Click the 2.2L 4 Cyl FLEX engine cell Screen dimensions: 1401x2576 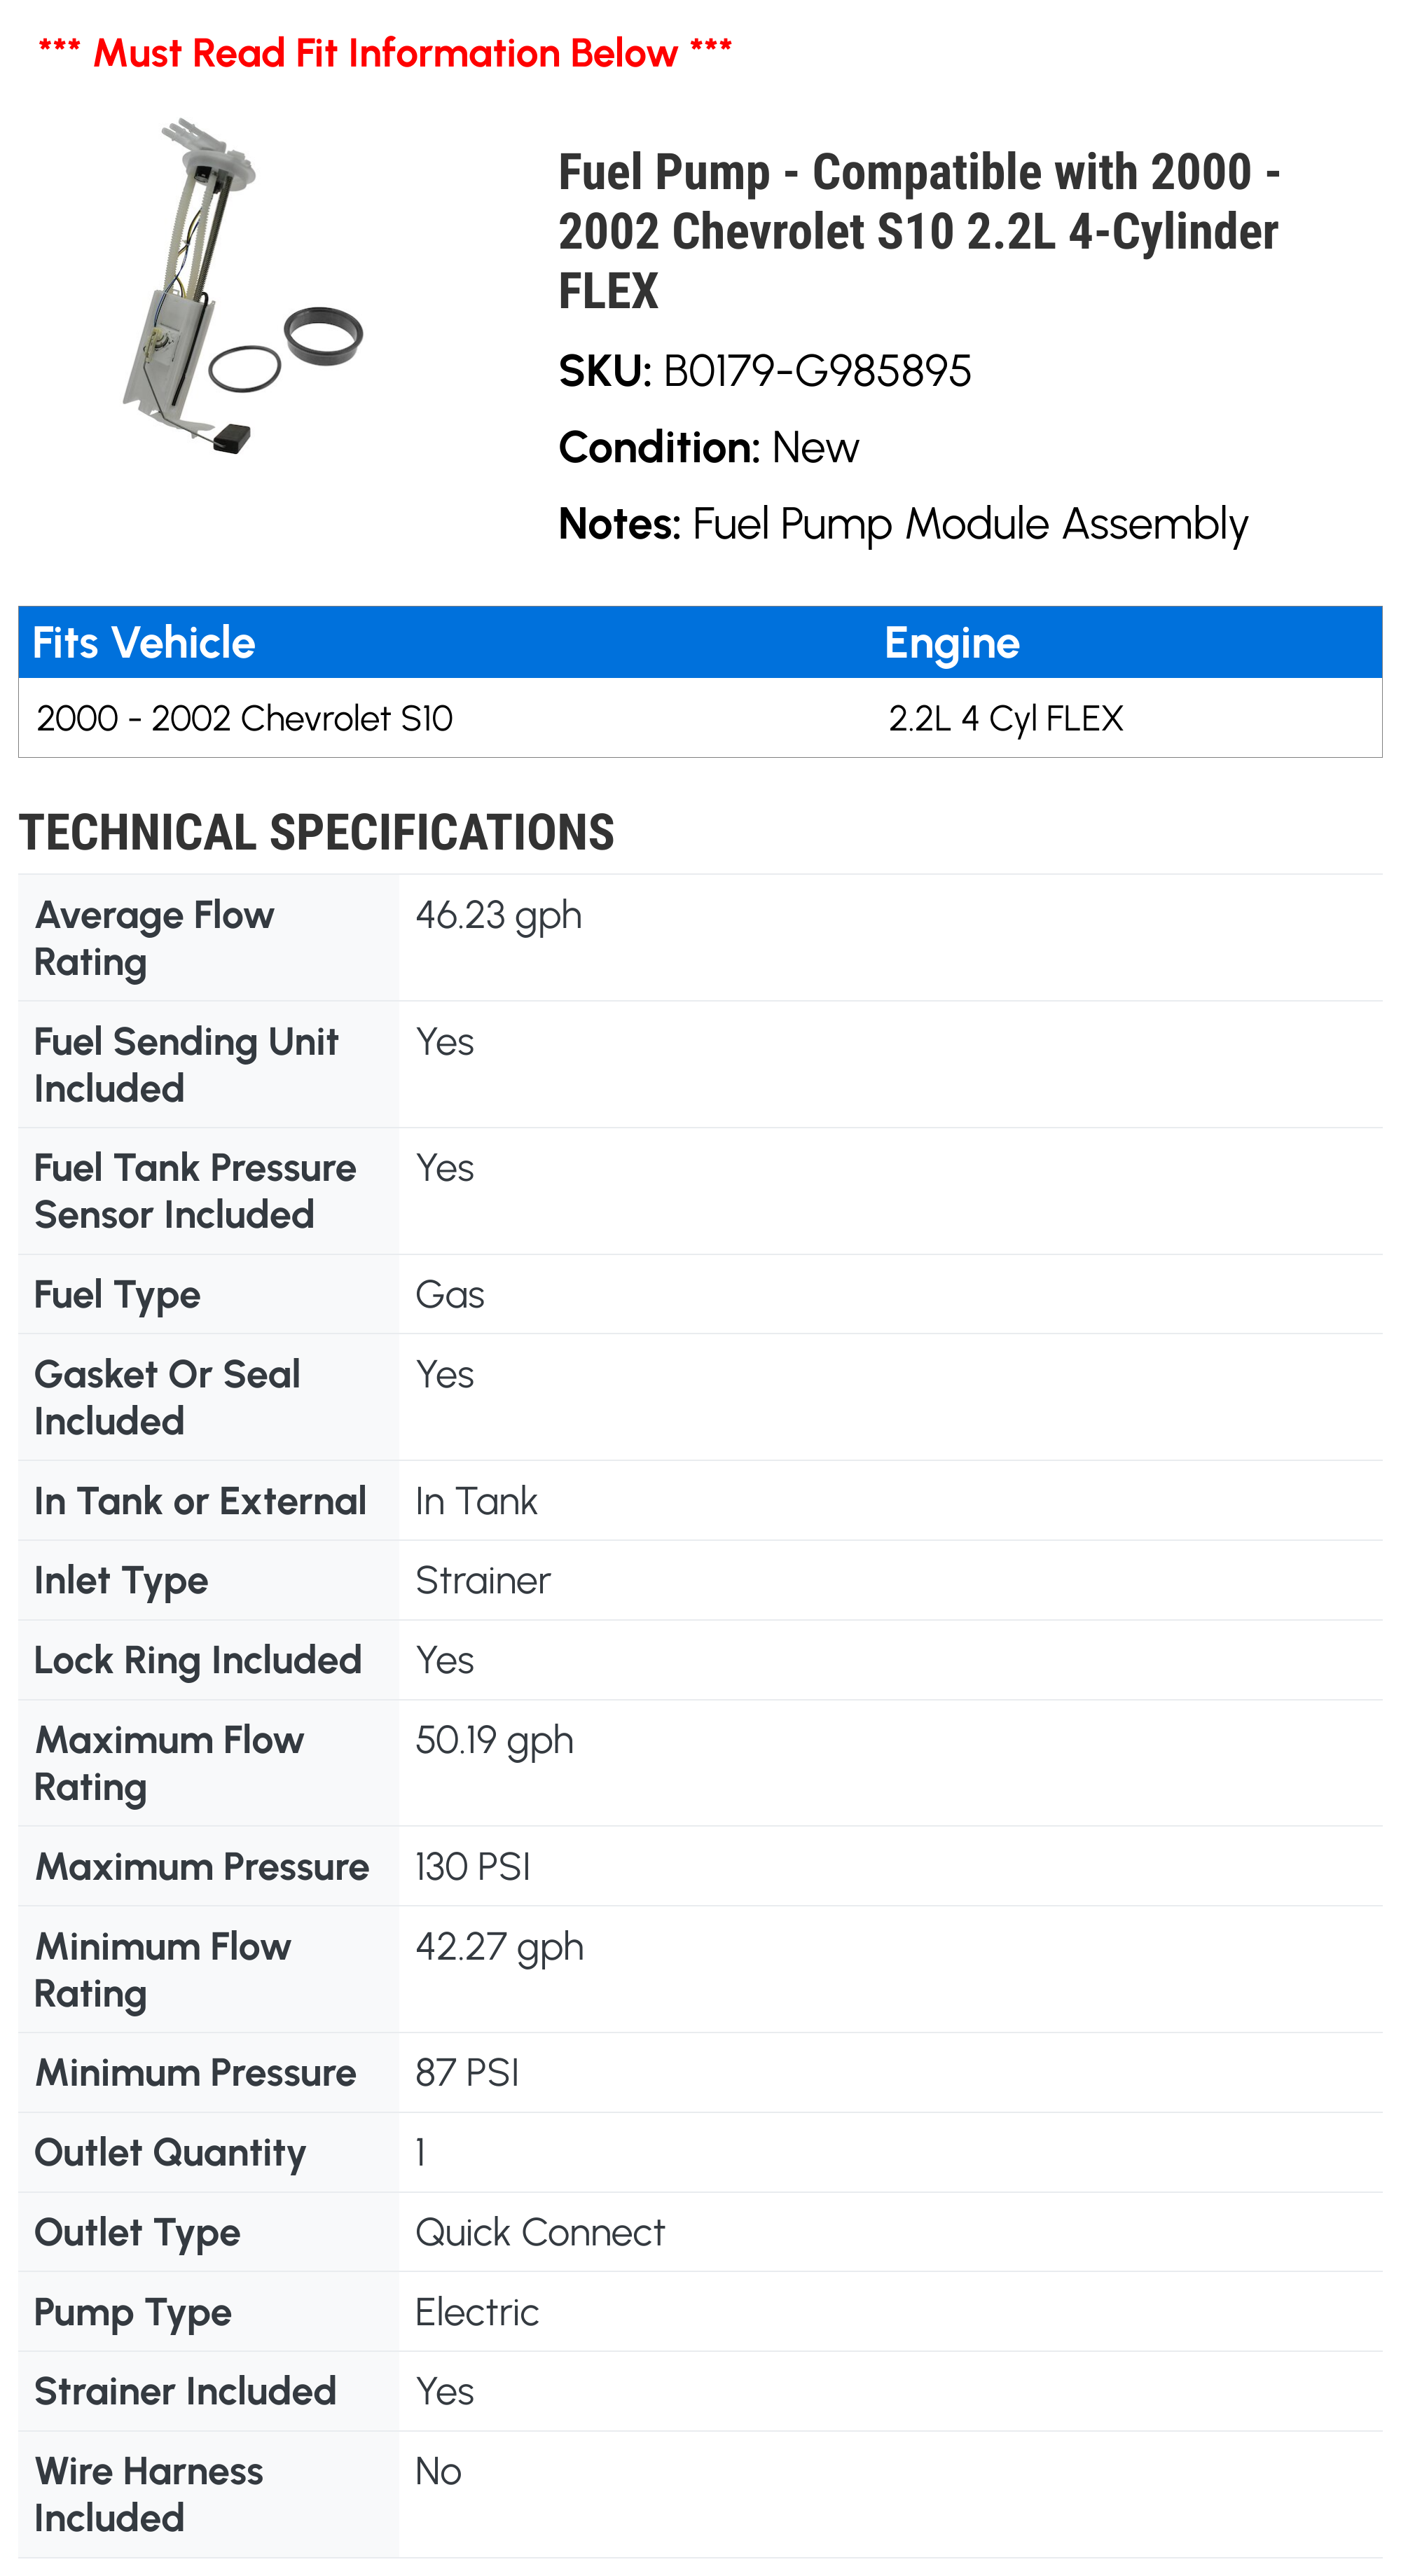1005,718
